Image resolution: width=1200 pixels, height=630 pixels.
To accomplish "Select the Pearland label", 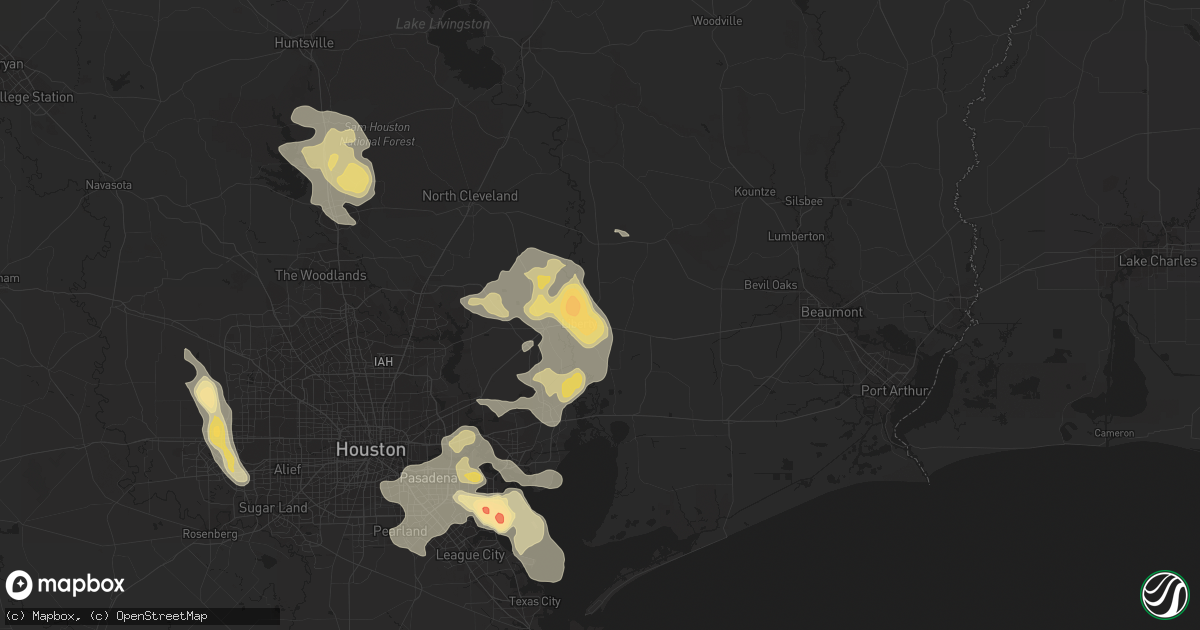I will pos(400,531).
